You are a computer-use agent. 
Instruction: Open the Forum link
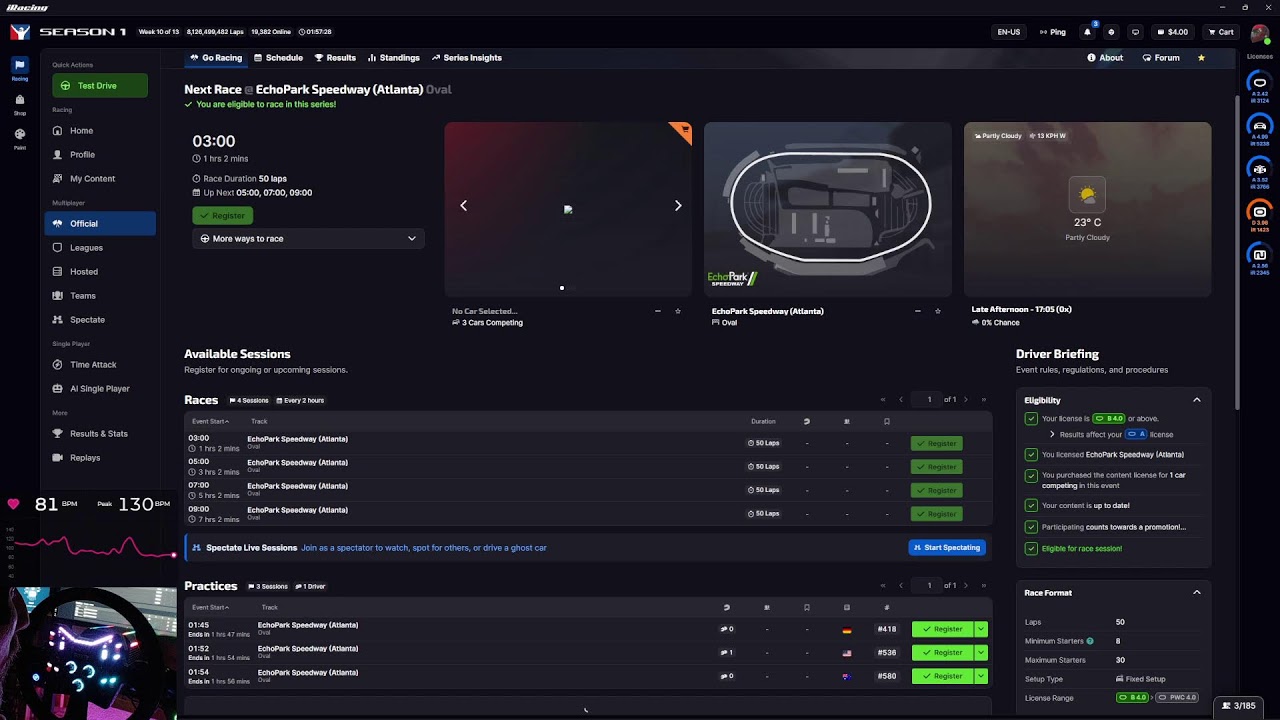1161,58
